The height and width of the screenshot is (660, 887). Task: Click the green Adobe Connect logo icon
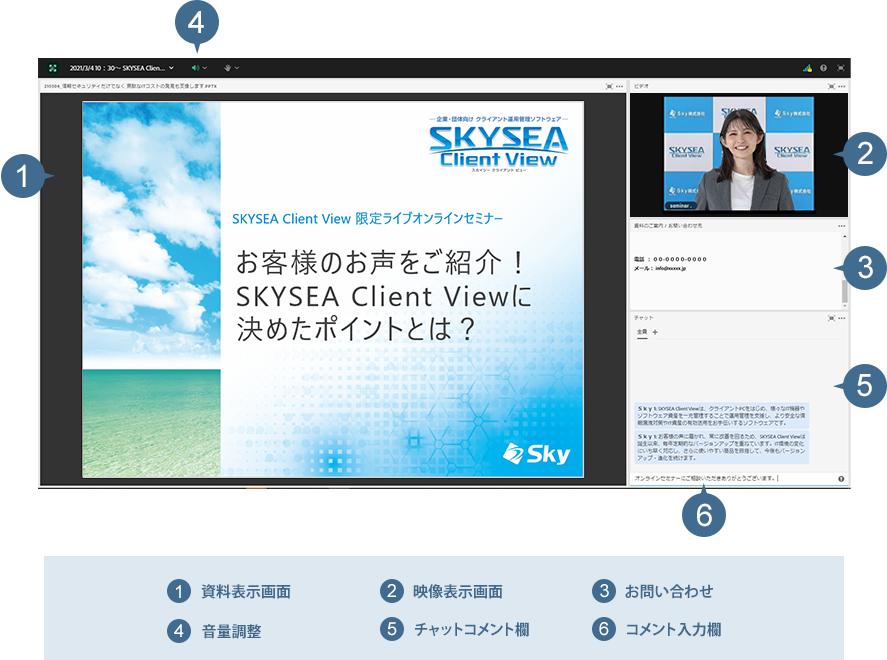[53, 68]
